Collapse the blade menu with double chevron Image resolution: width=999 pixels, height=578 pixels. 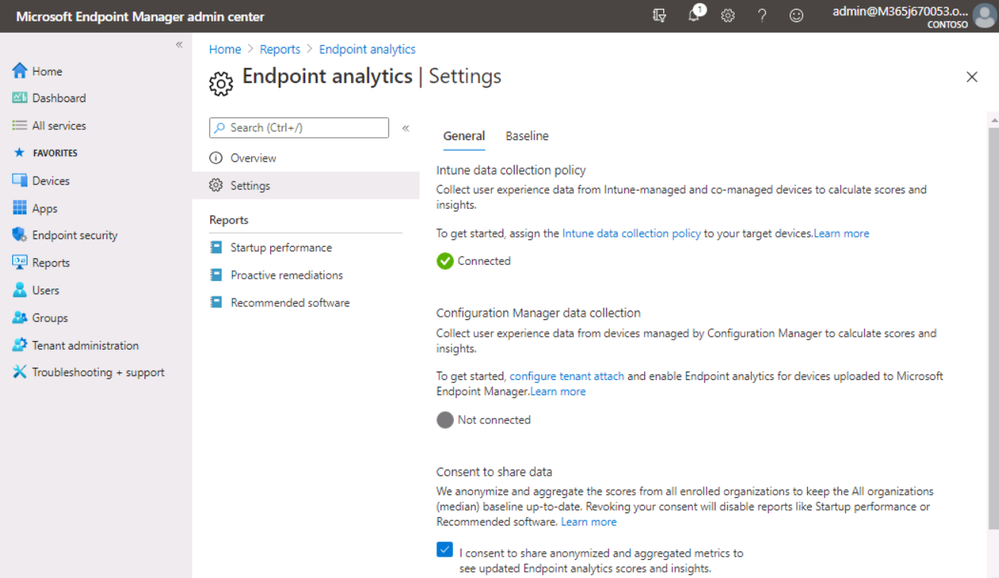click(x=406, y=128)
